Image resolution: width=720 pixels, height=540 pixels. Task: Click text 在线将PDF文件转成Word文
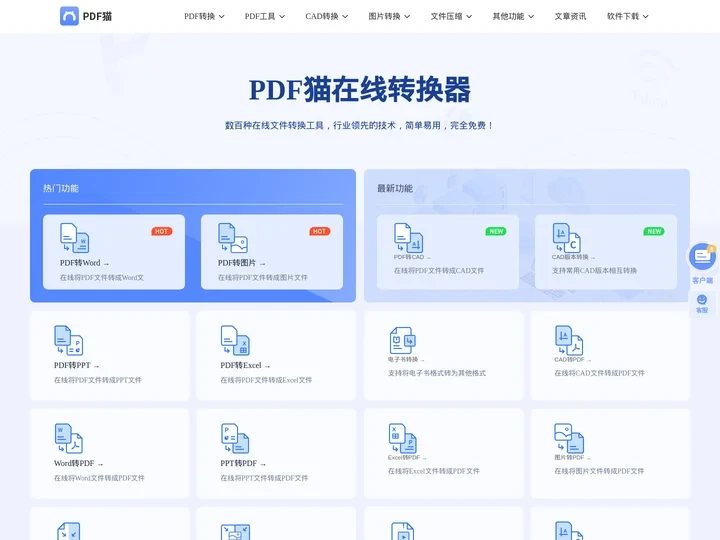[102, 277]
